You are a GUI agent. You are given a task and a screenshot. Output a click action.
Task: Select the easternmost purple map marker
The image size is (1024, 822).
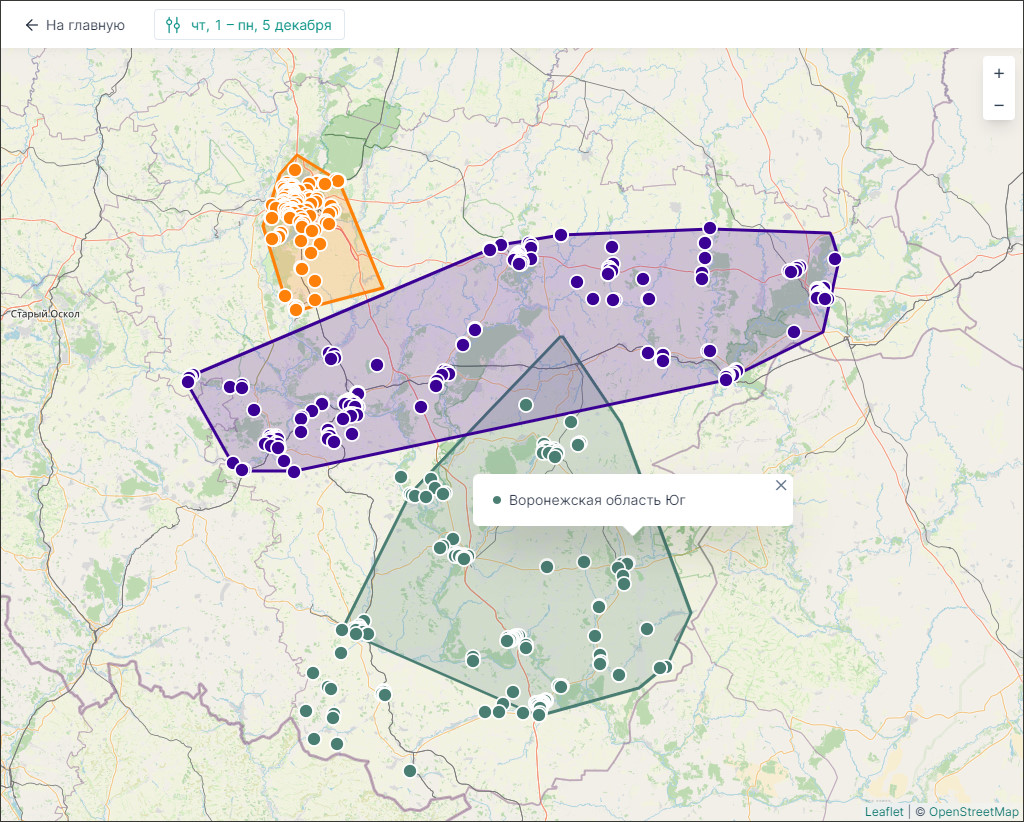[x=834, y=259]
